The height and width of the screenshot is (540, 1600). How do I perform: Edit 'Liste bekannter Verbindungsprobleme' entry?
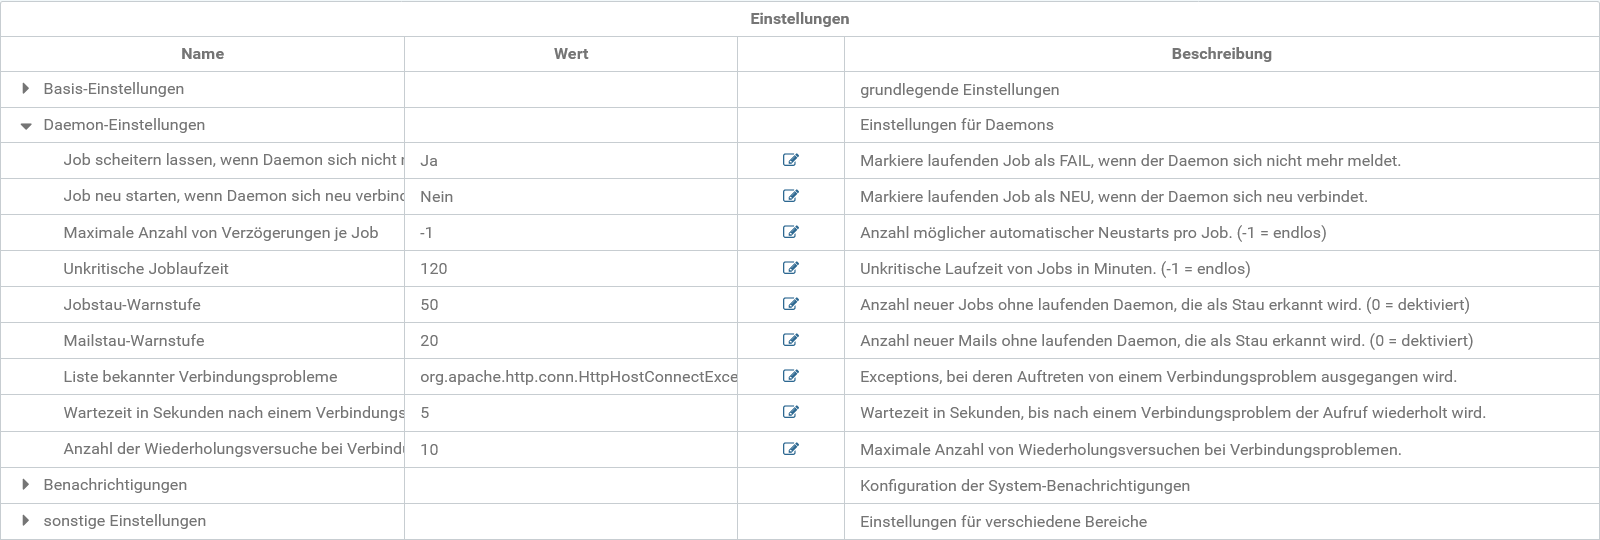click(x=790, y=376)
